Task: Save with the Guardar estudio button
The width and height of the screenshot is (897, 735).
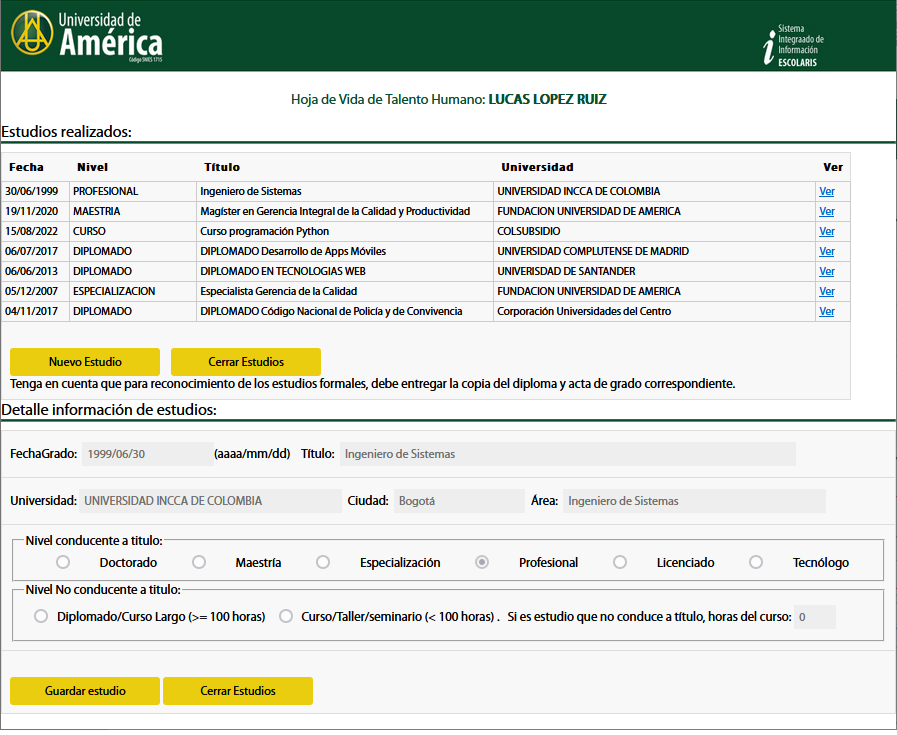Action: point(85,690)
